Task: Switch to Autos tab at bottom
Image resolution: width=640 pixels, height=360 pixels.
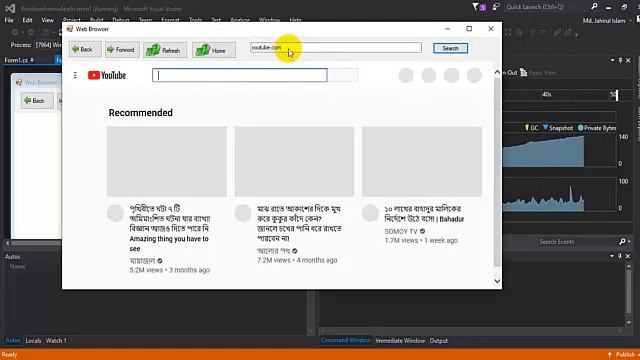Action: coord(13,340)
